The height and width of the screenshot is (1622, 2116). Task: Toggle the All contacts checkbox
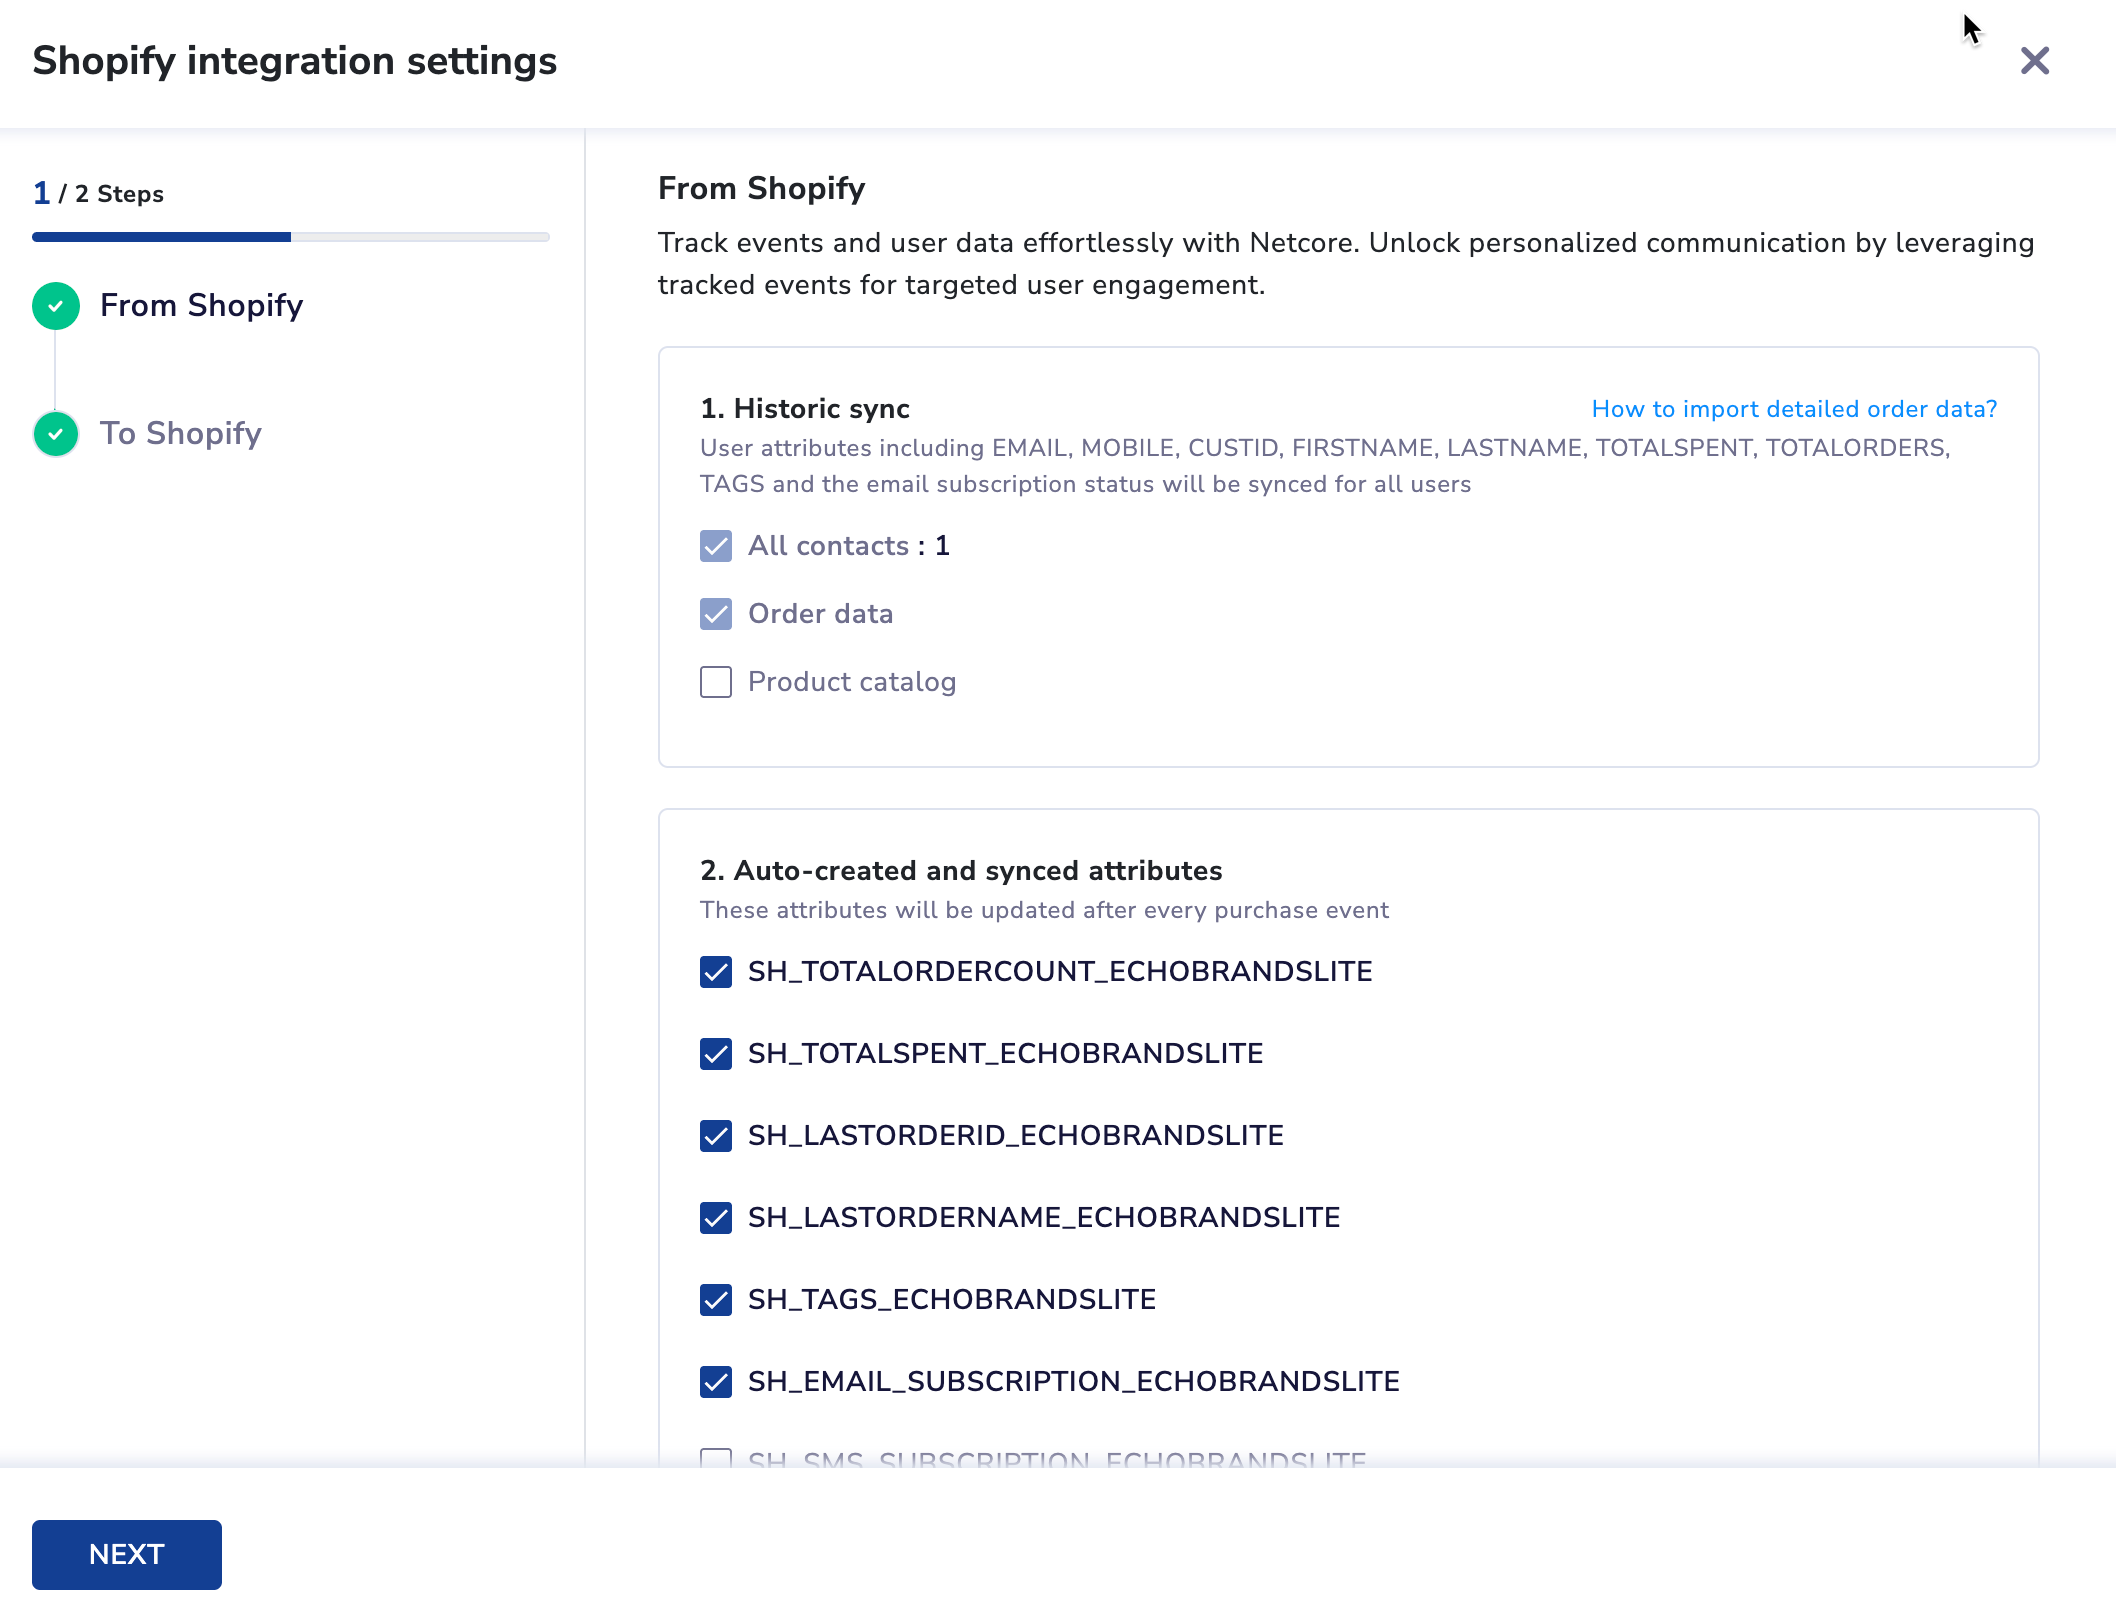click(716, 546)
